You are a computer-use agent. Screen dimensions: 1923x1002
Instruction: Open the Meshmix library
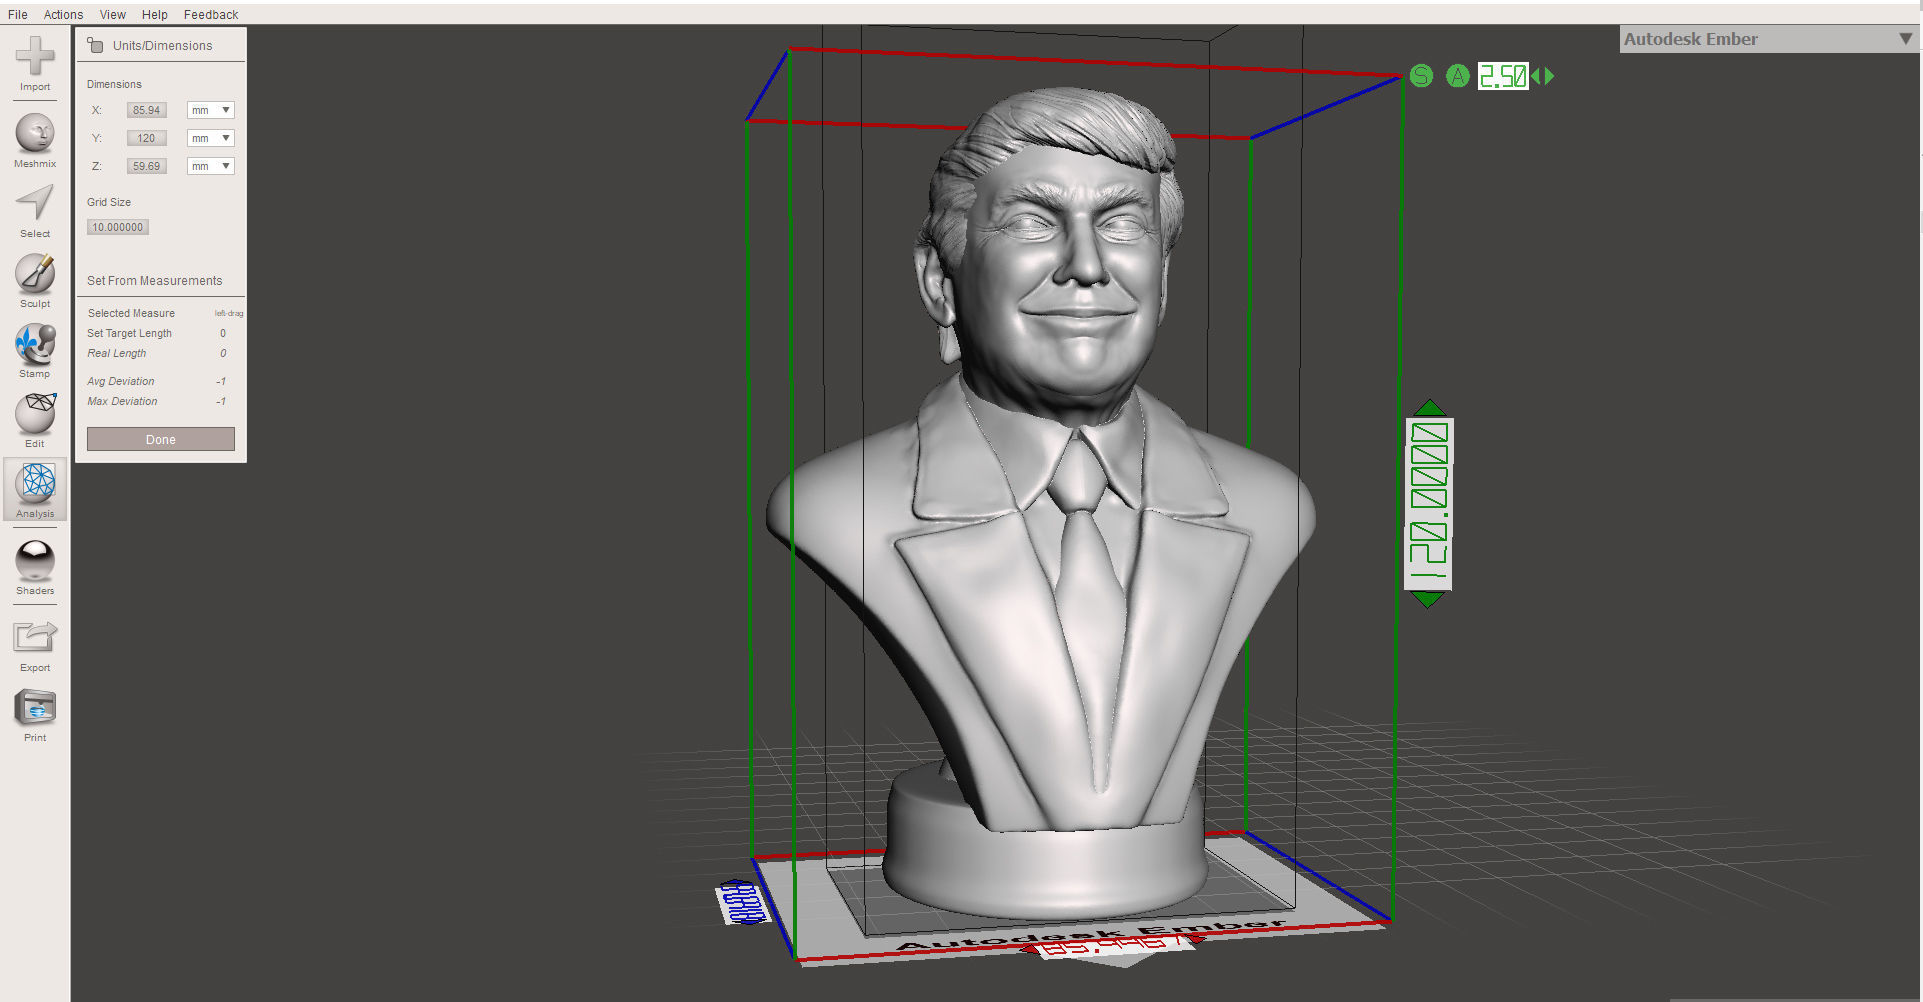point(35,137)
